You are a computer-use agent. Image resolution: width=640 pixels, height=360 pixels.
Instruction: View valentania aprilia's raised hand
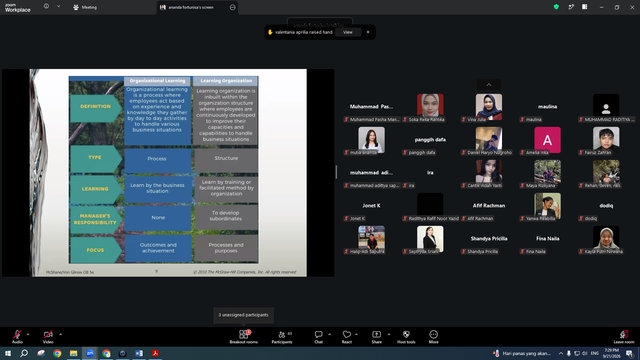click(x=347, y=32)
